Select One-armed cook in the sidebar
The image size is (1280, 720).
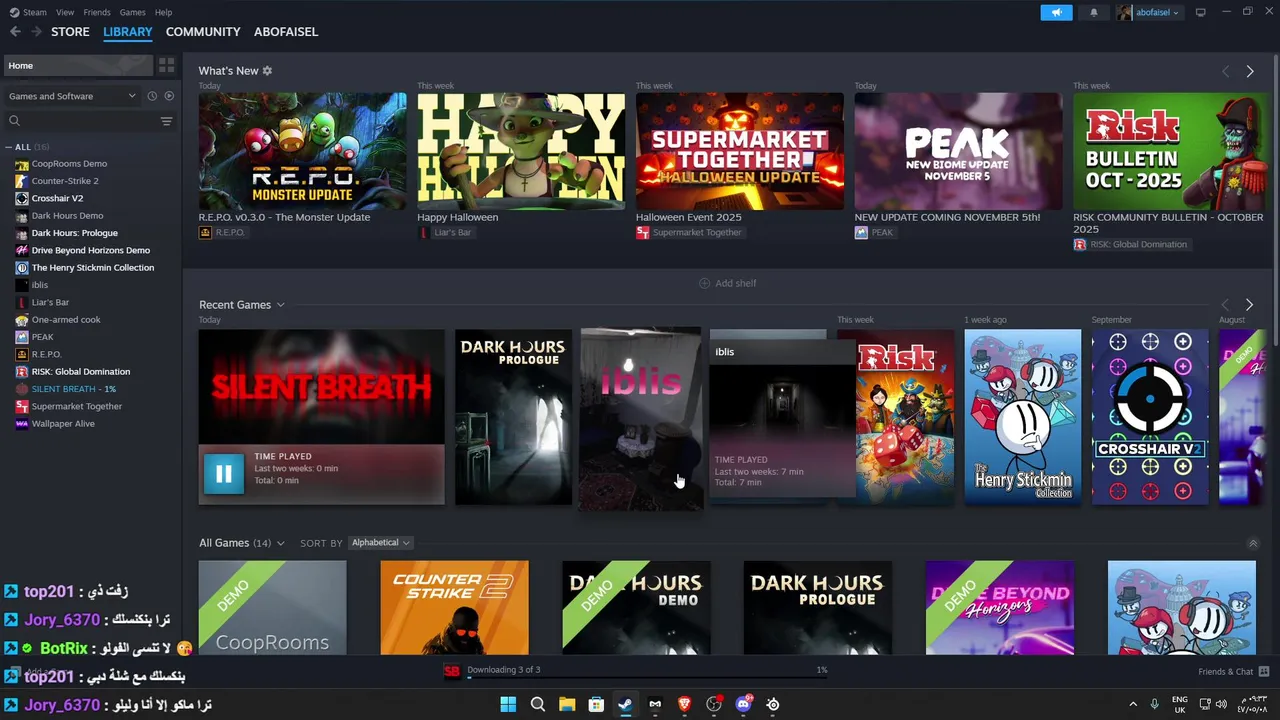[66, 320]
